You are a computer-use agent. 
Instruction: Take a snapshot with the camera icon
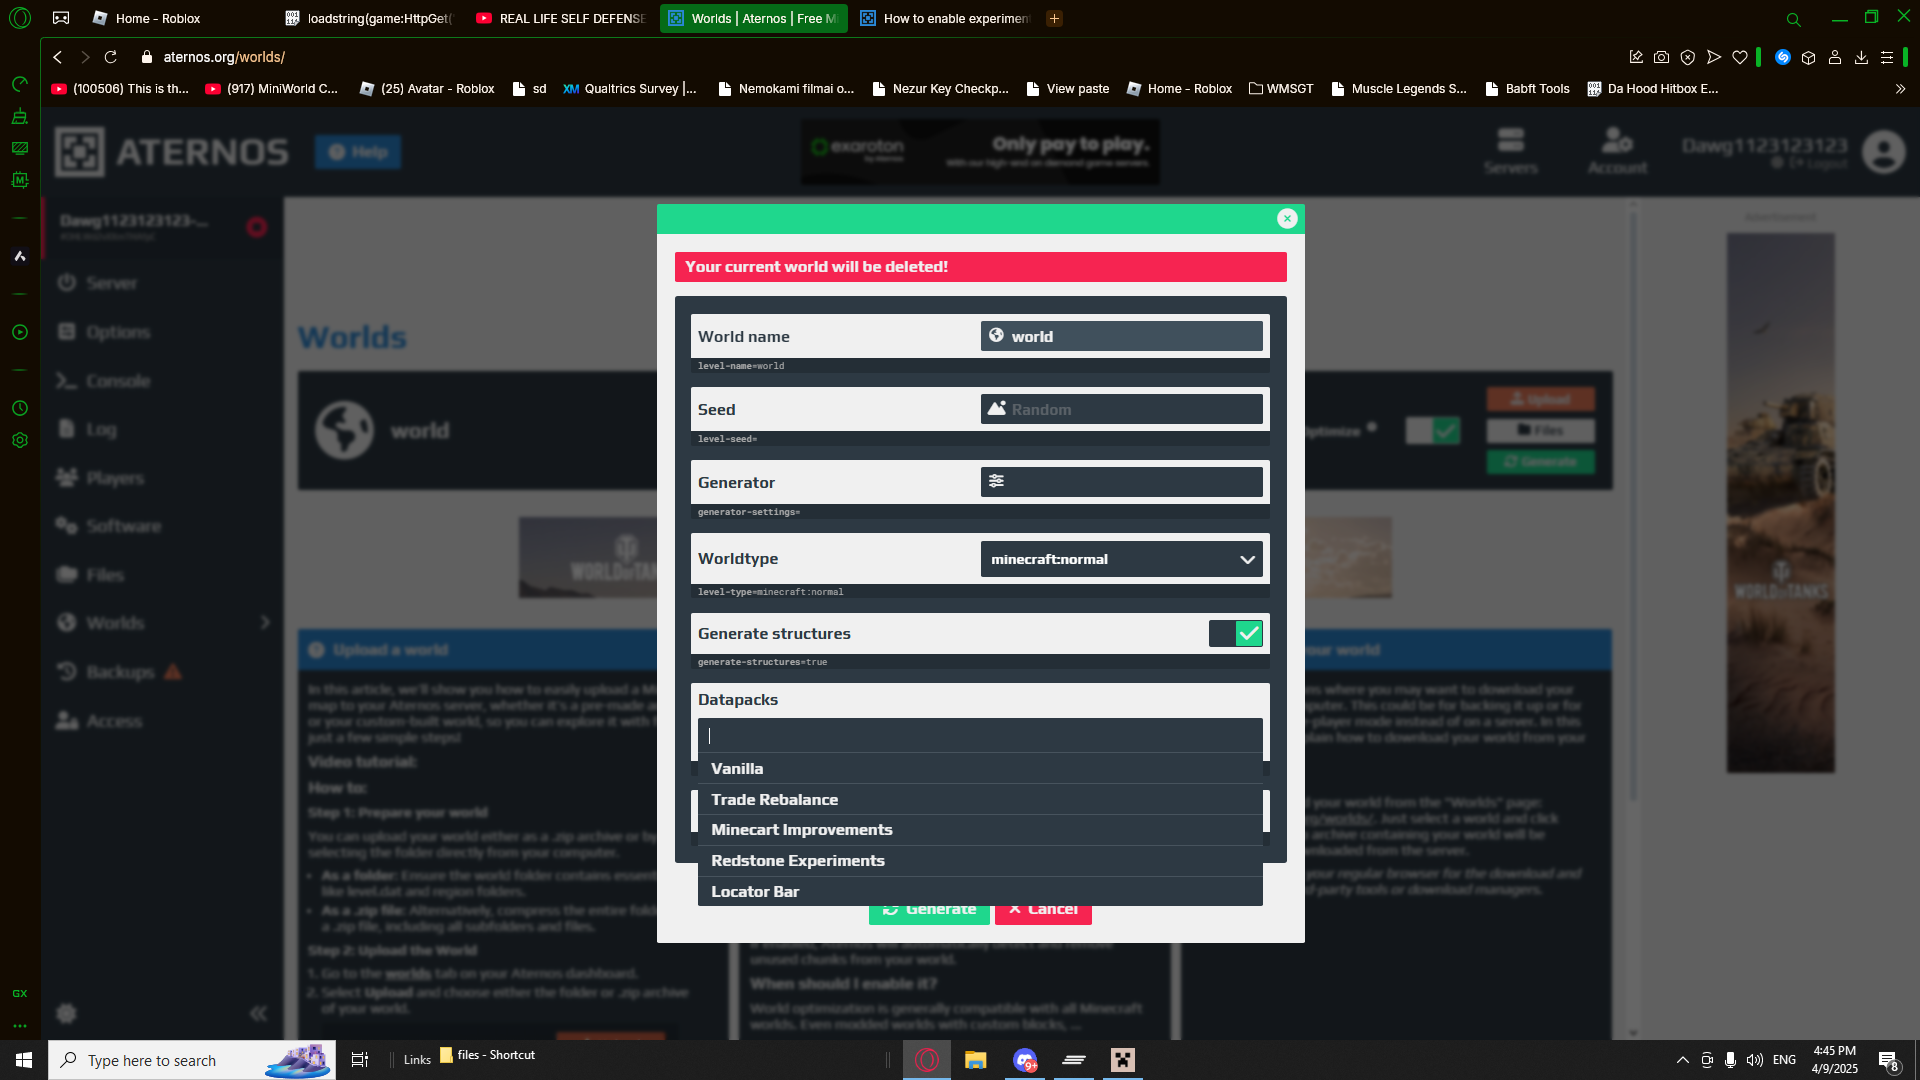pyautogui.click(x=1662, y=57)
